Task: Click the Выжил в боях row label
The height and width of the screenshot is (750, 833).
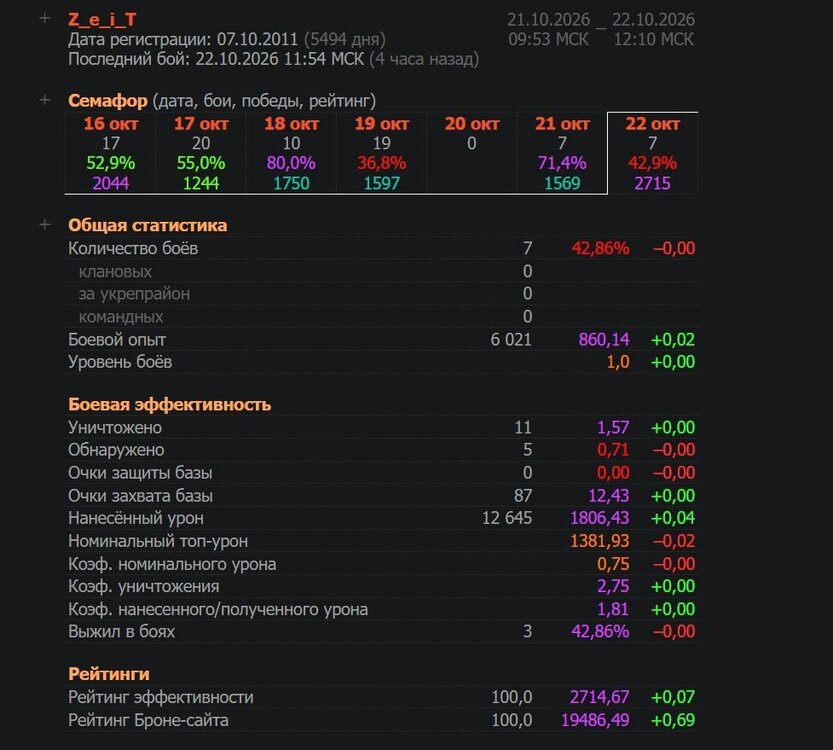Action: tap(122, 632)
